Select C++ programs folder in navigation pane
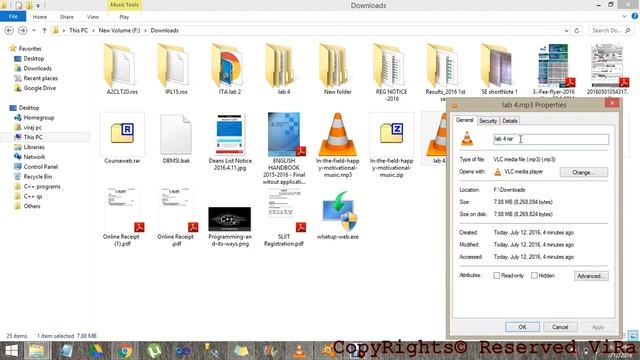This screenshot has height=360, width=640. pyautogui.click(x=42, y=187)
